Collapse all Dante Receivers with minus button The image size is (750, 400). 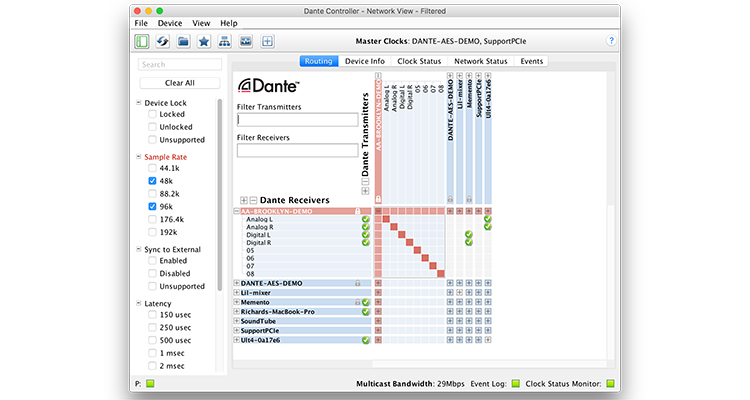[x=254, y=200]
